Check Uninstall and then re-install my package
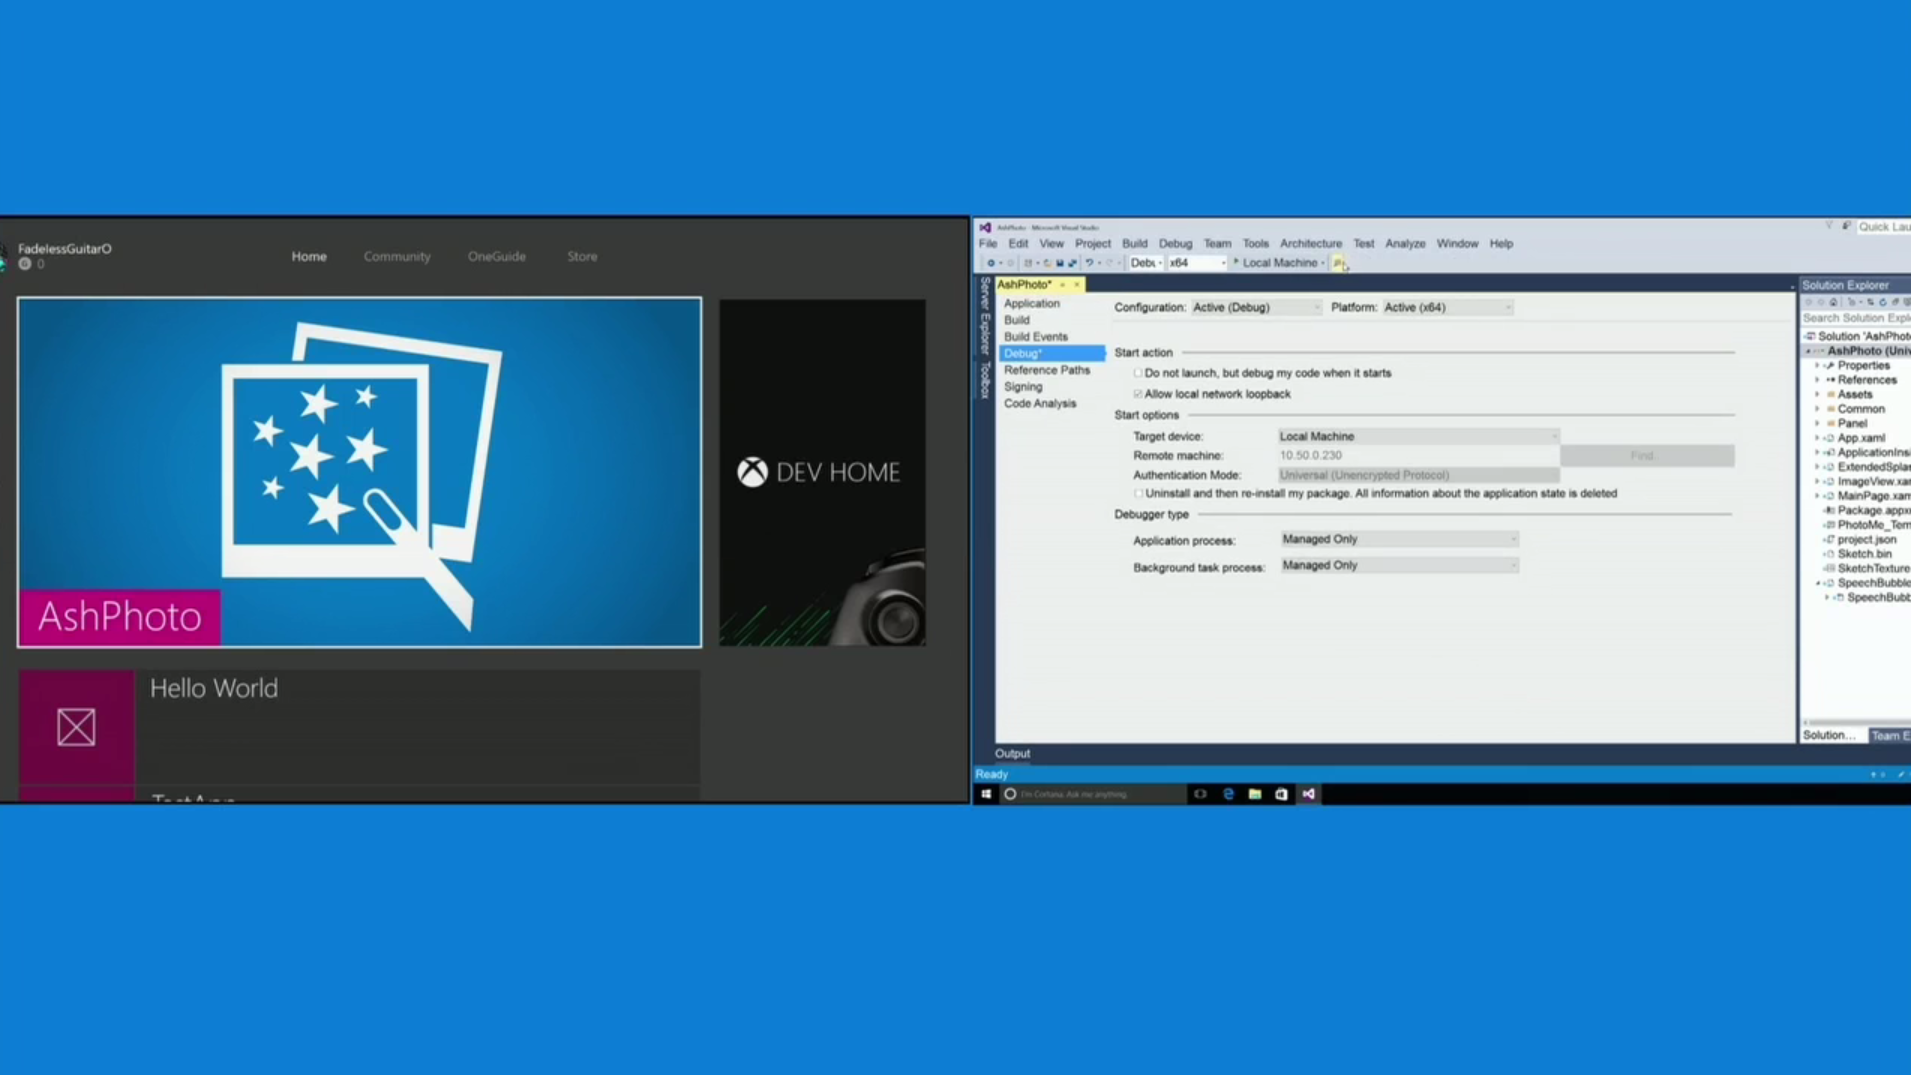This screenshot has width=1911, height=1075. click(x=1138, y=493)
